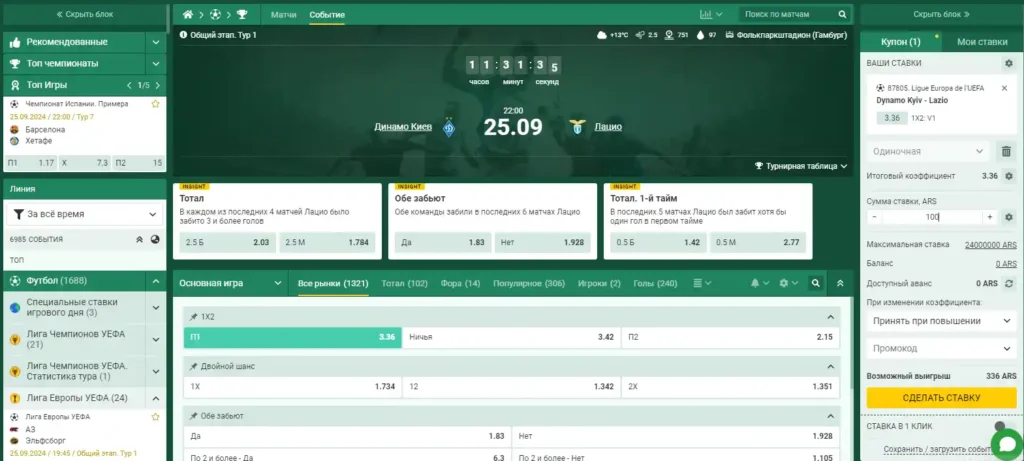The image size is (1024, 461).
Task: Click Lazio team crest icon
Action: click(x=577, y=127)
